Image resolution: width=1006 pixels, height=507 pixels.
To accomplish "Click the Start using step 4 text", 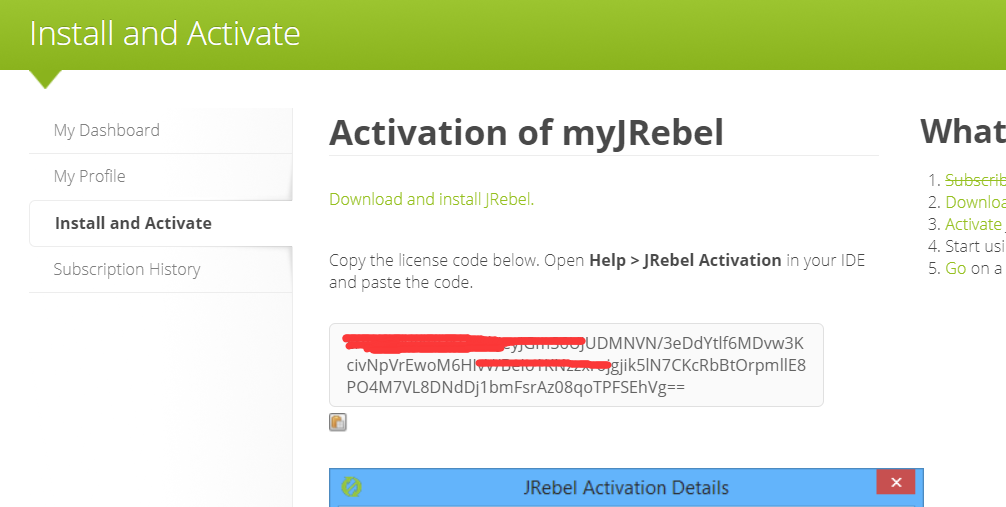I will coord(975,246).
